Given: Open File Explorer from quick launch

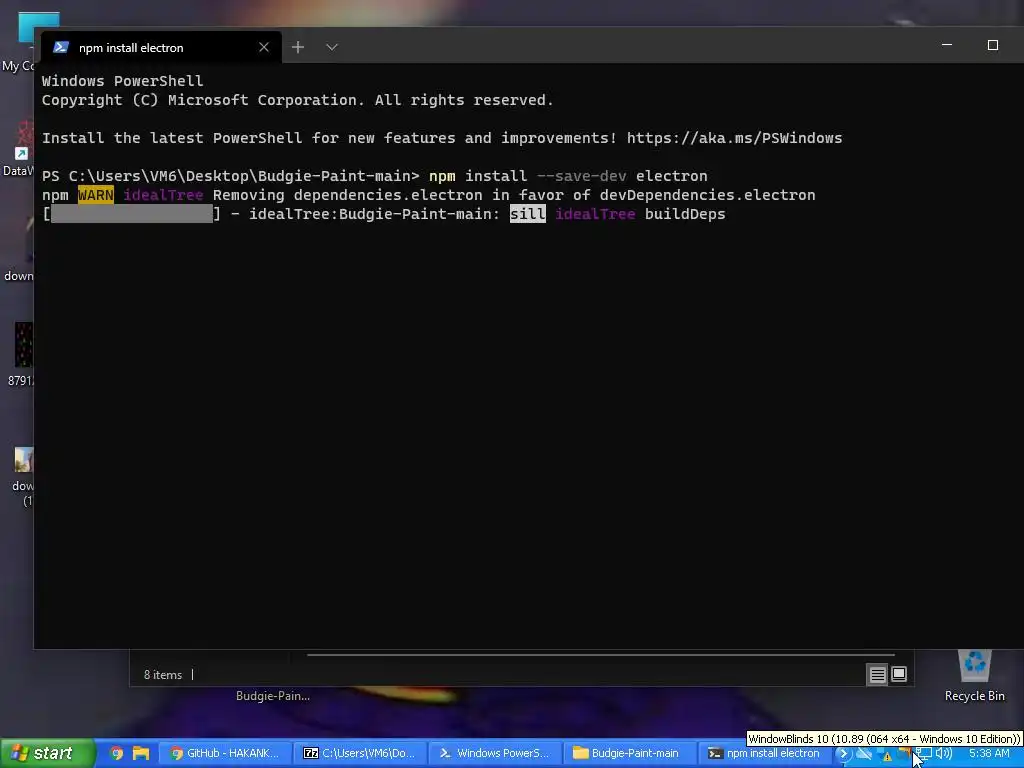Looking at the screenshot, I should pyautogui.click(x=141, y=753).
